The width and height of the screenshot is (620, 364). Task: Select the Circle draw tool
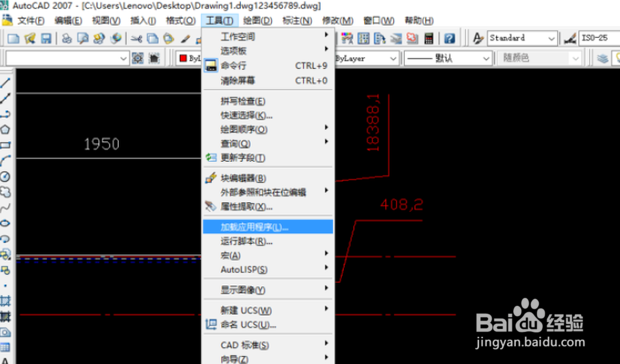pyautogui.click(x=5, y=176)
